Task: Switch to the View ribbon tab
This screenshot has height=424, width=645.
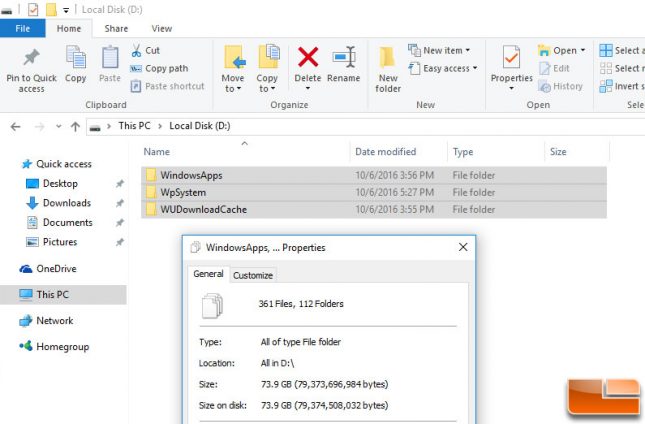Action: 162,28
